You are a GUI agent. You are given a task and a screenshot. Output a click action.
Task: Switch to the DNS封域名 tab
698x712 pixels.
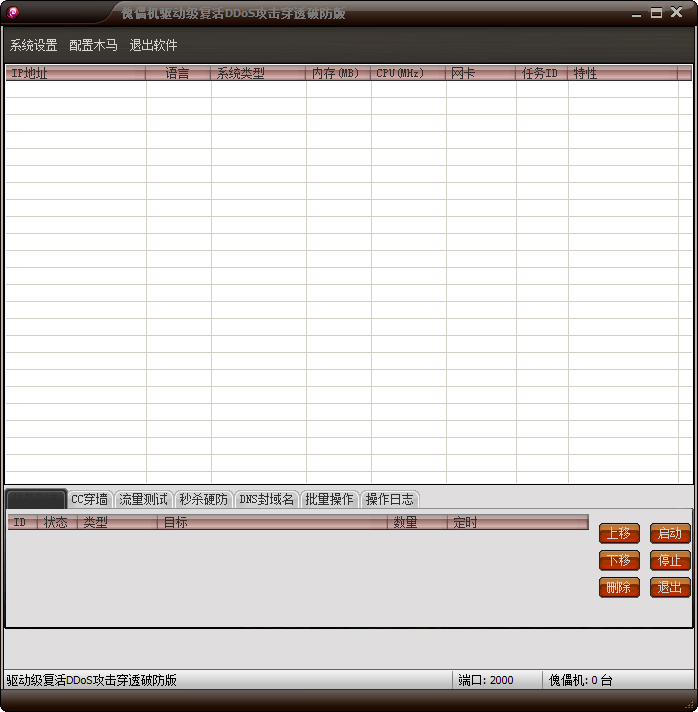tap(267, 499)
